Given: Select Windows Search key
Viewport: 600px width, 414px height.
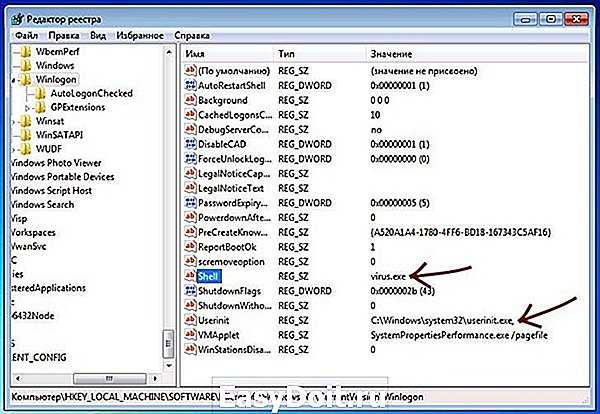Looking at the screenshot, I should tap(42, 205).
